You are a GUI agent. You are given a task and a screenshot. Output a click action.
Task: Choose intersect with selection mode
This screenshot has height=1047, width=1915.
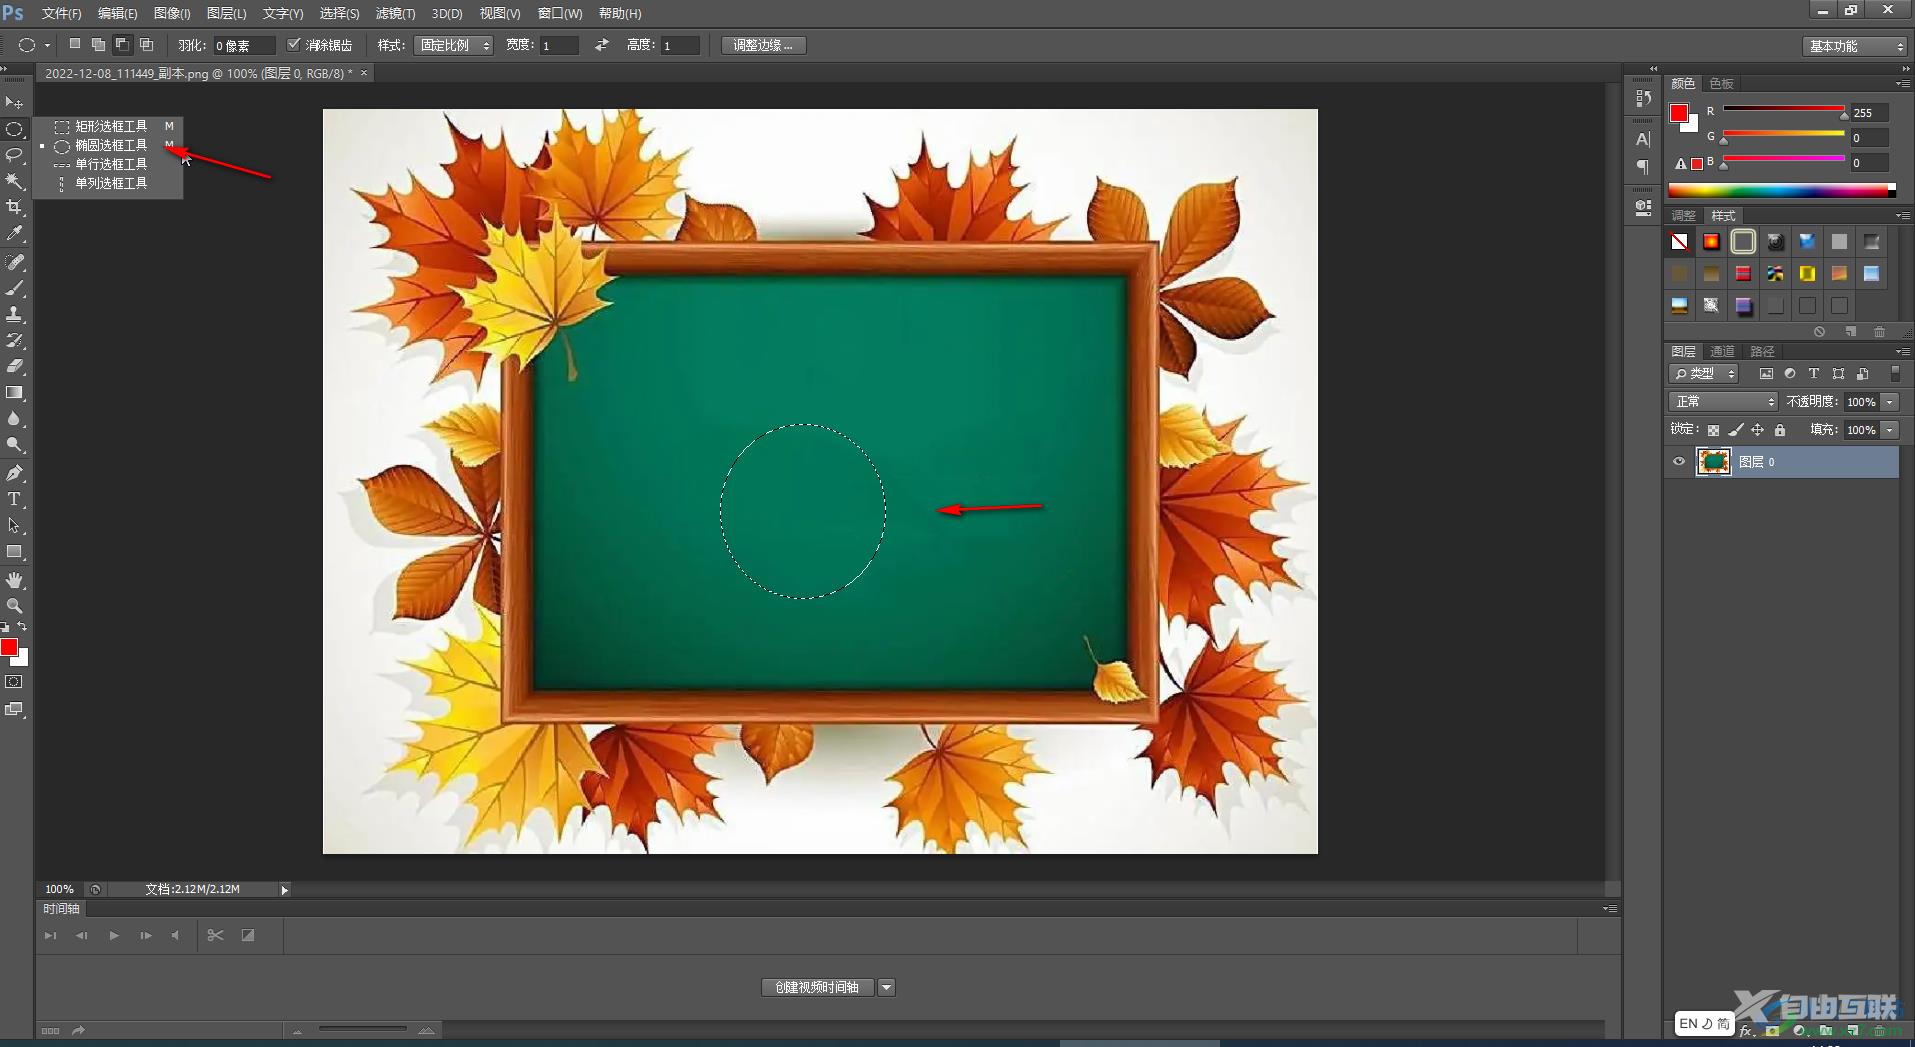146,45
